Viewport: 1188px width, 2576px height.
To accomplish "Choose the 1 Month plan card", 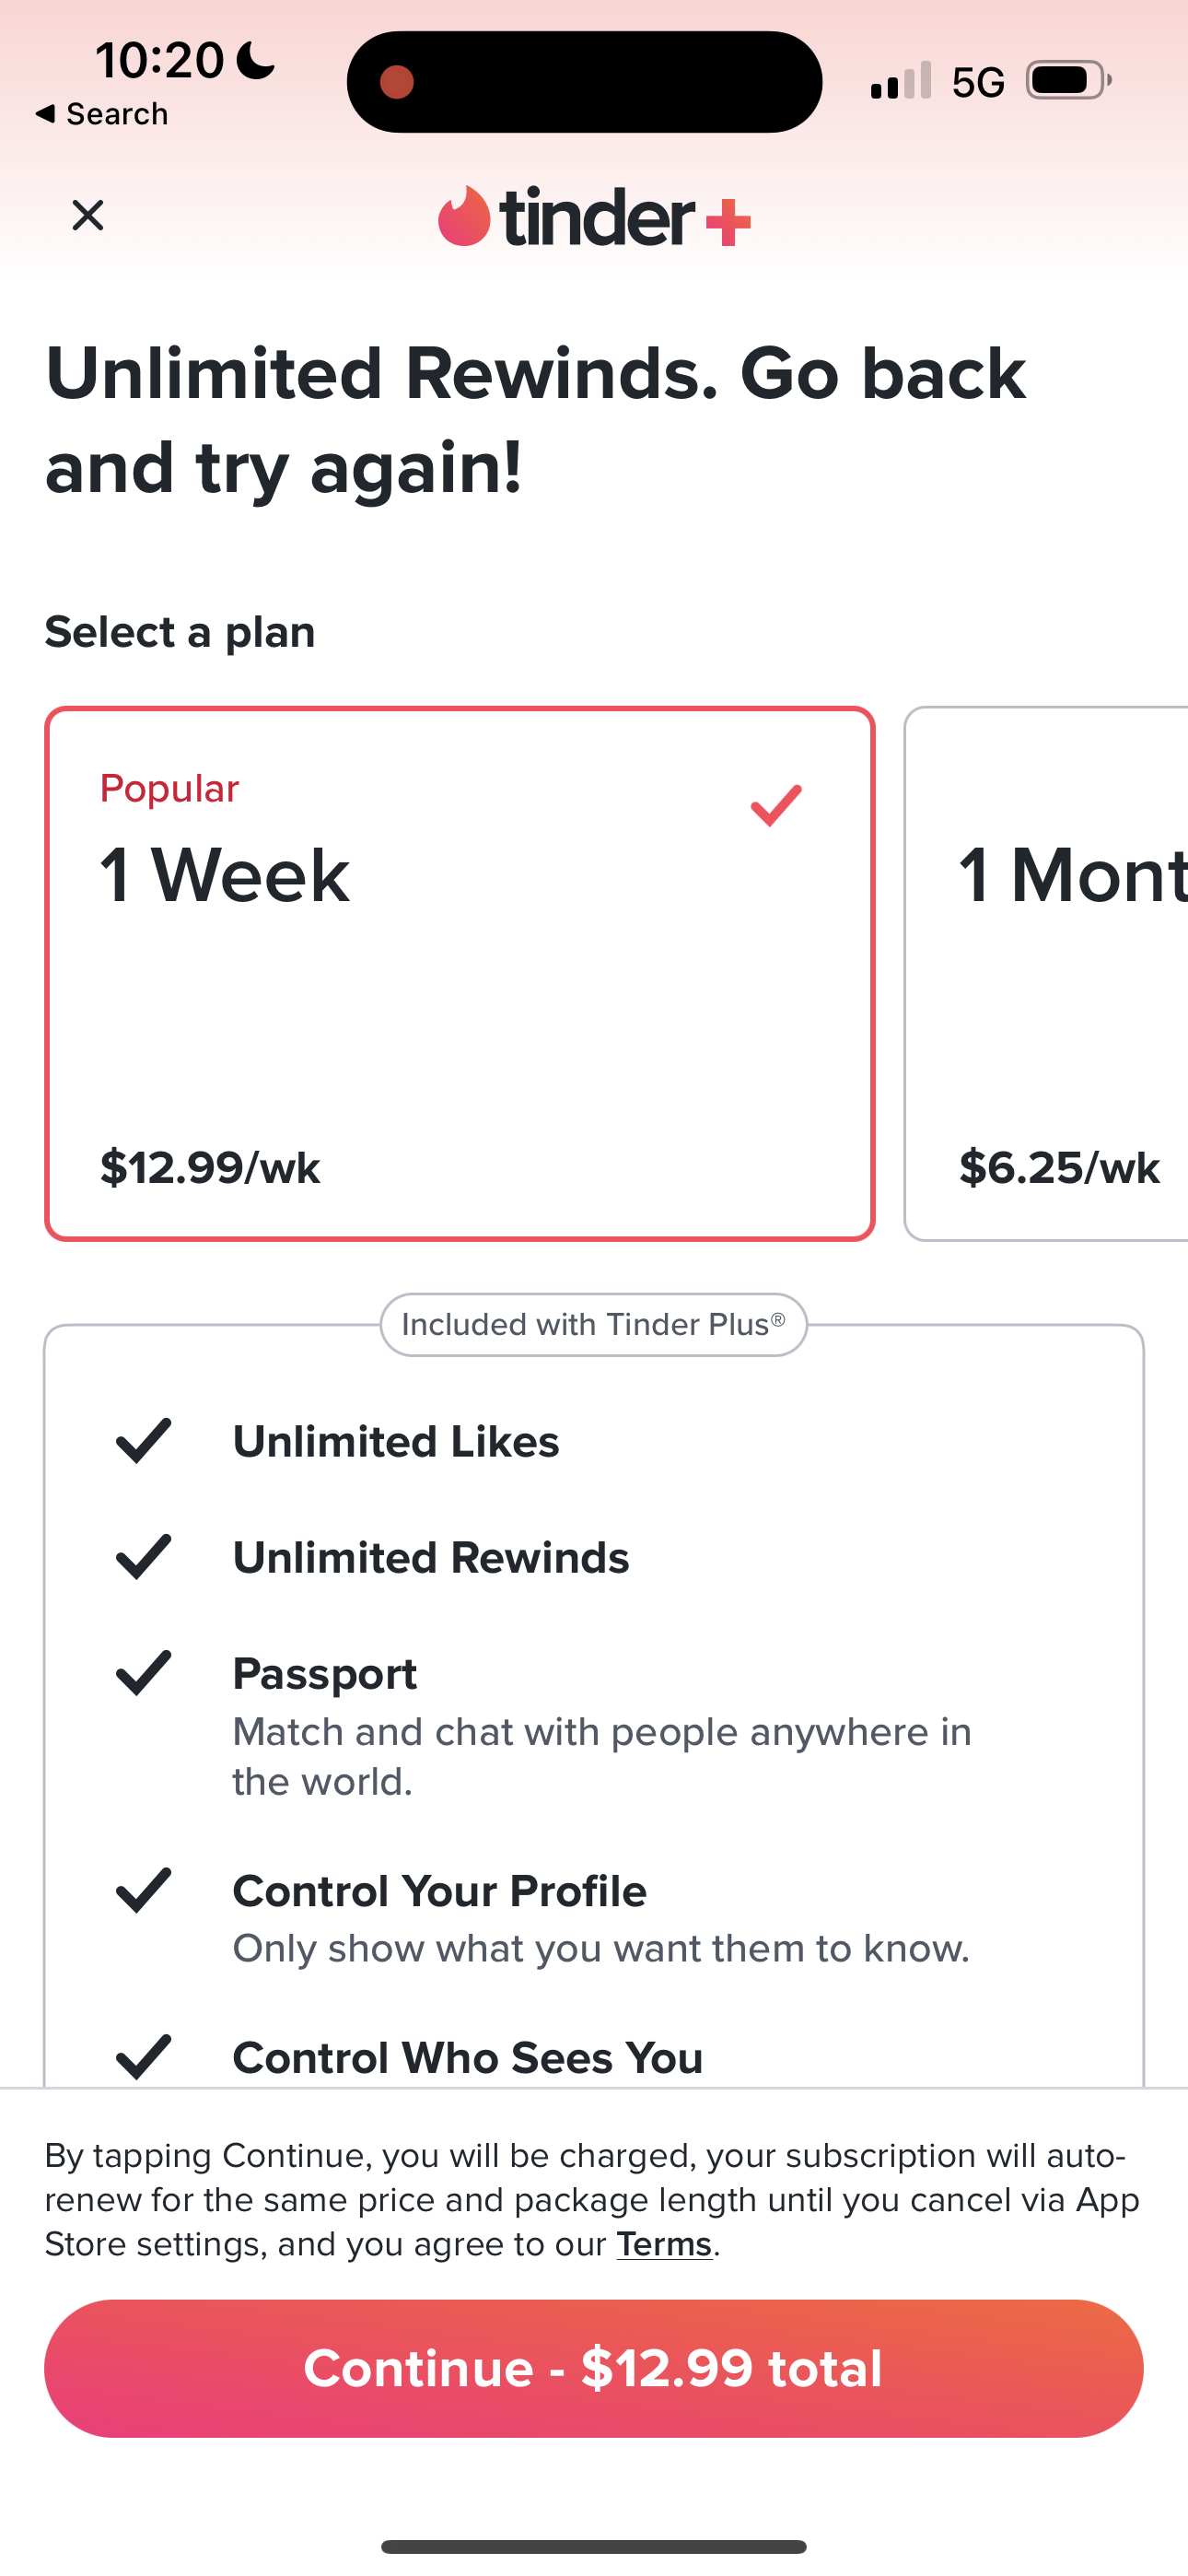I will pos(1046,973).
